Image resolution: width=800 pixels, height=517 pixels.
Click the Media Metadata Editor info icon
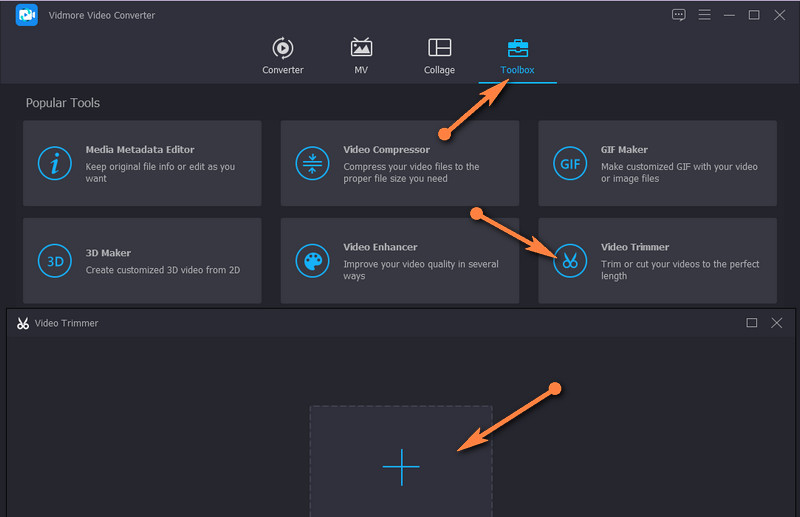pos(54,163)
